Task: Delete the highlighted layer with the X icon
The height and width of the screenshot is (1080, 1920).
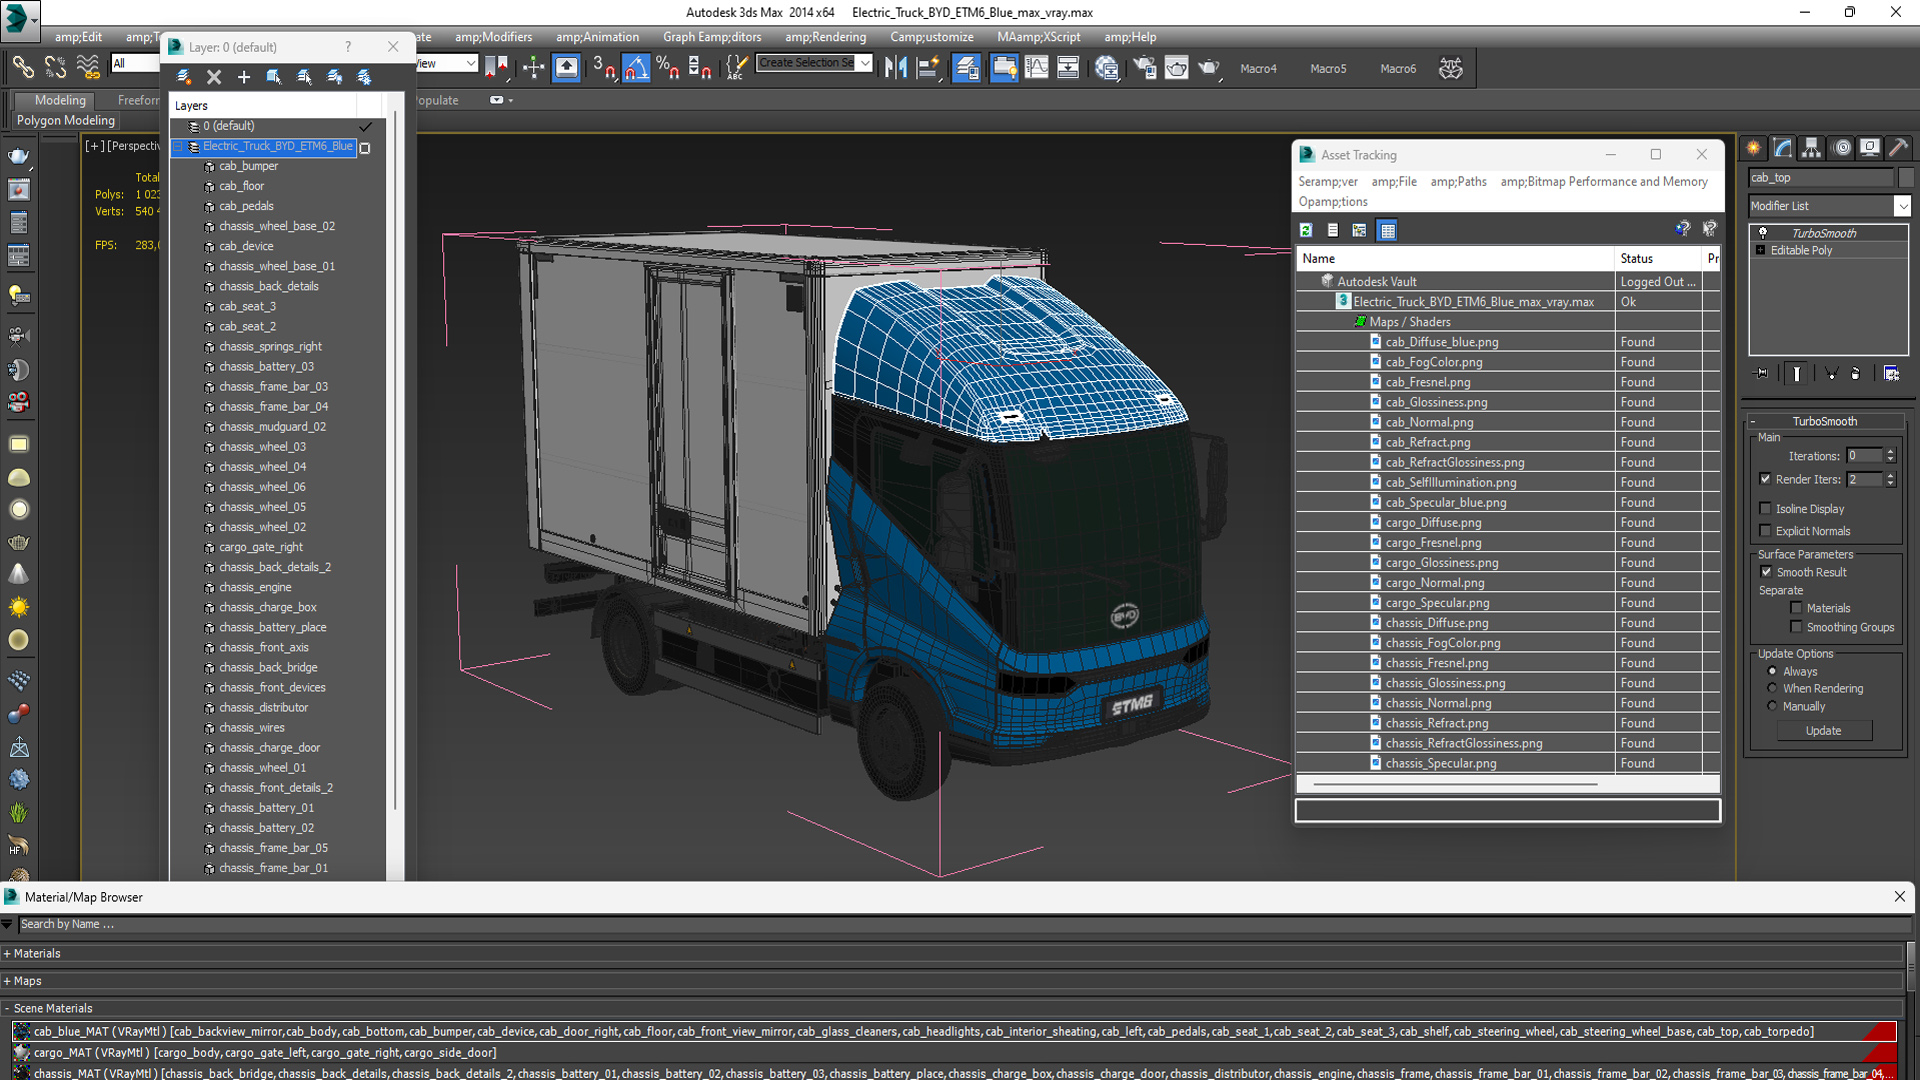Action: (x=214, y=77)
